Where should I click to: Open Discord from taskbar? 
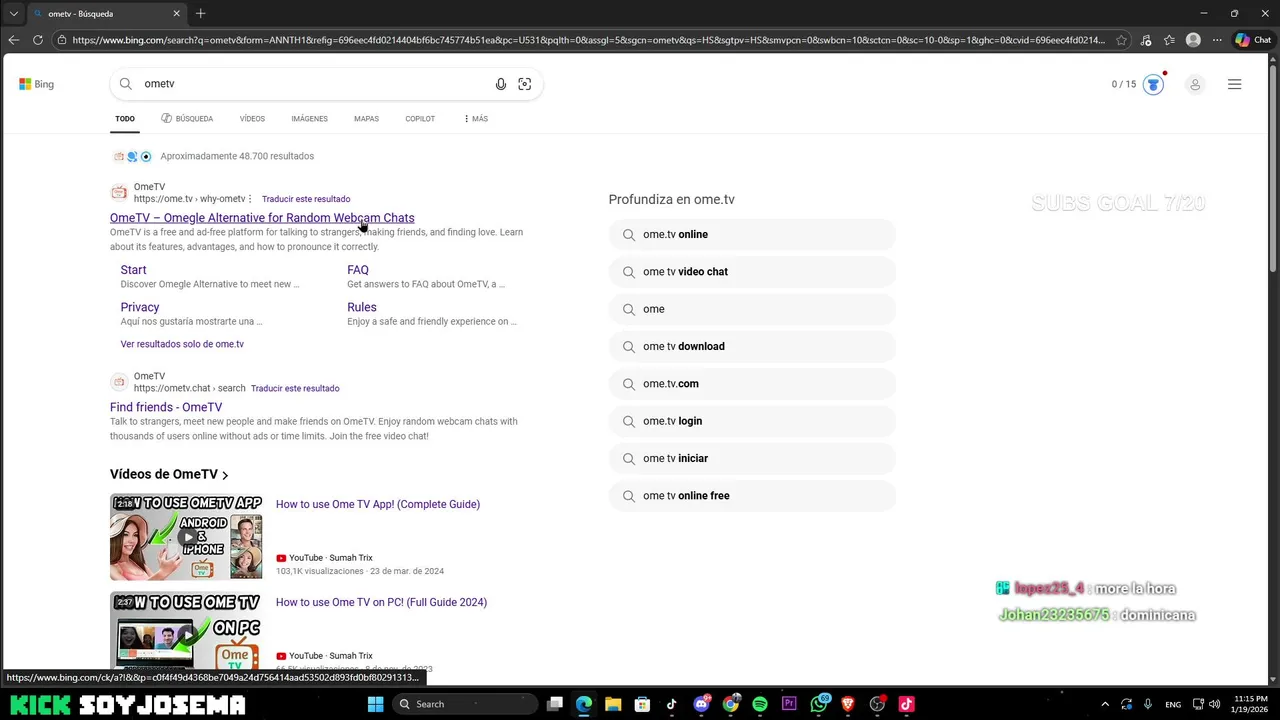(x=701, y=704)
